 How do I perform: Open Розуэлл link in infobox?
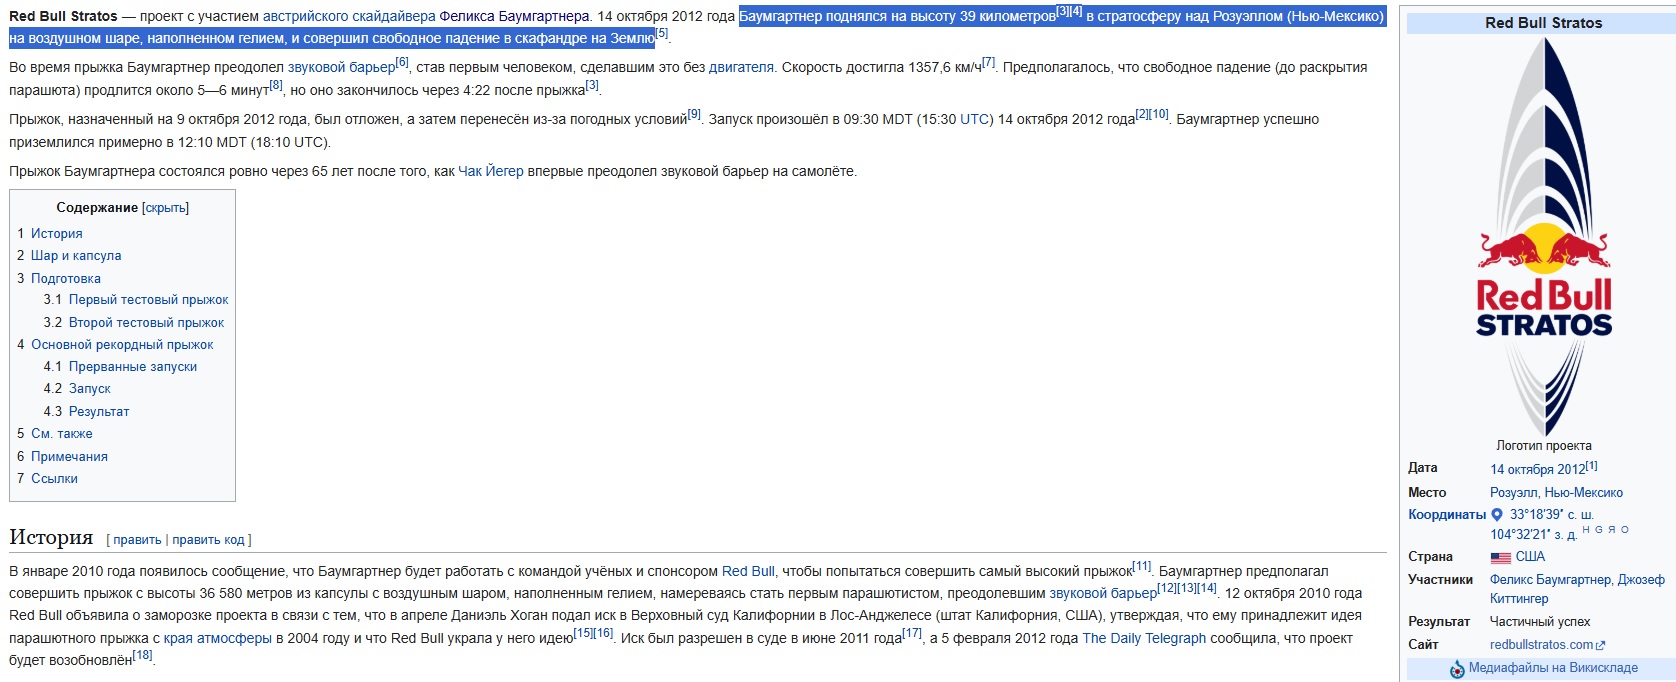(1514, 493)
